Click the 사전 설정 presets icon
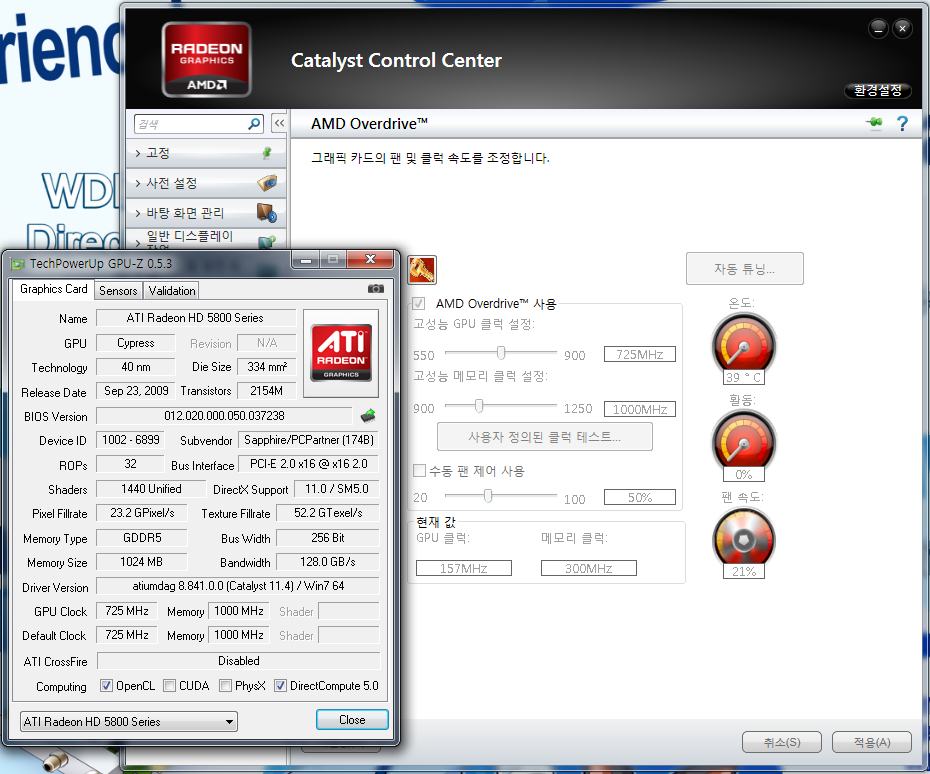The width and height of the screenshot is (930, 774). pos(267,183)
